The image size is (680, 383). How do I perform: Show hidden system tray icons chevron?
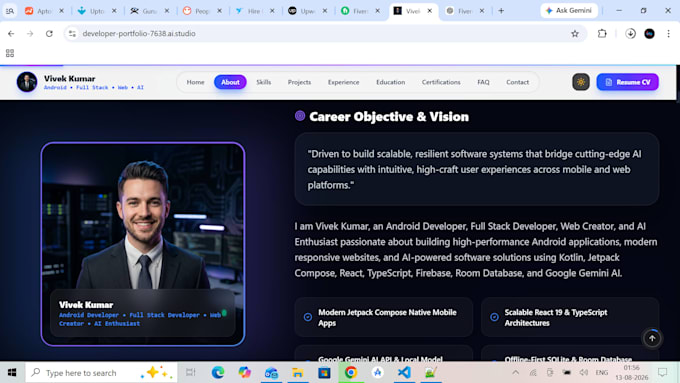[515, 373]
